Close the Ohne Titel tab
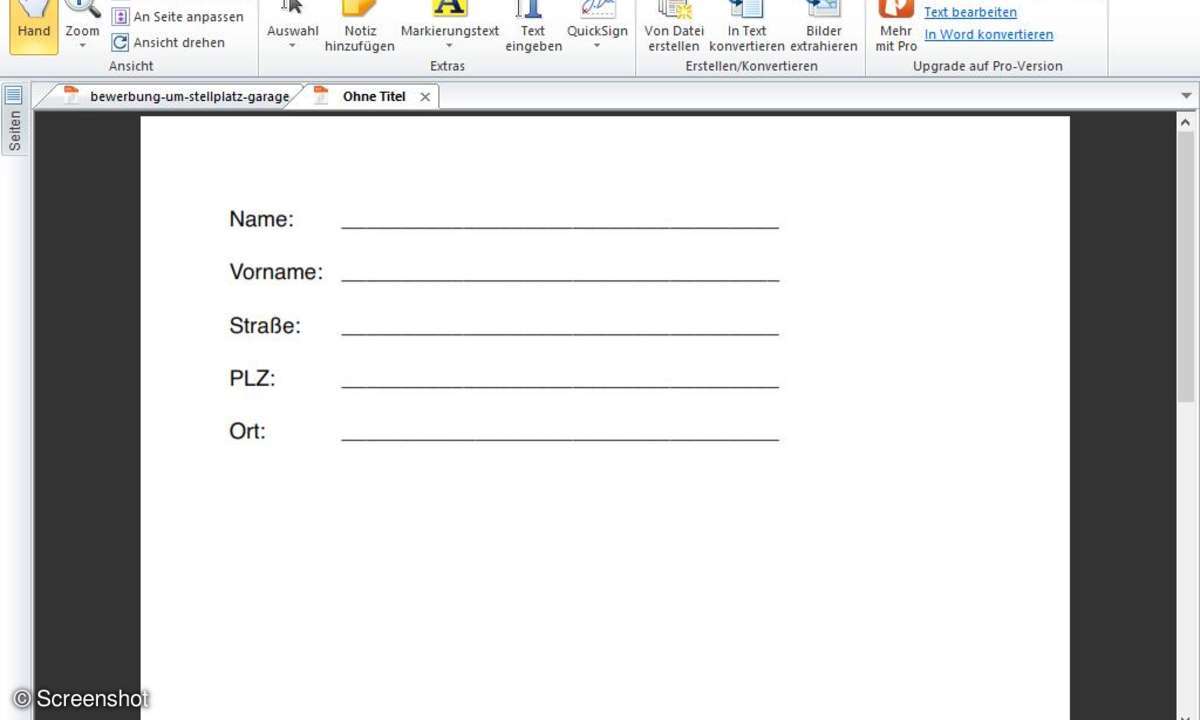 [425, 97]
